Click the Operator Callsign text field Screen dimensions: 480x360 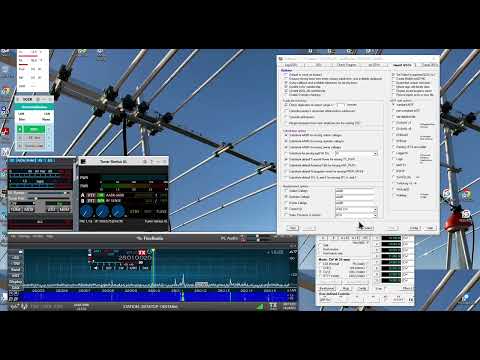(x=354, y=197)
